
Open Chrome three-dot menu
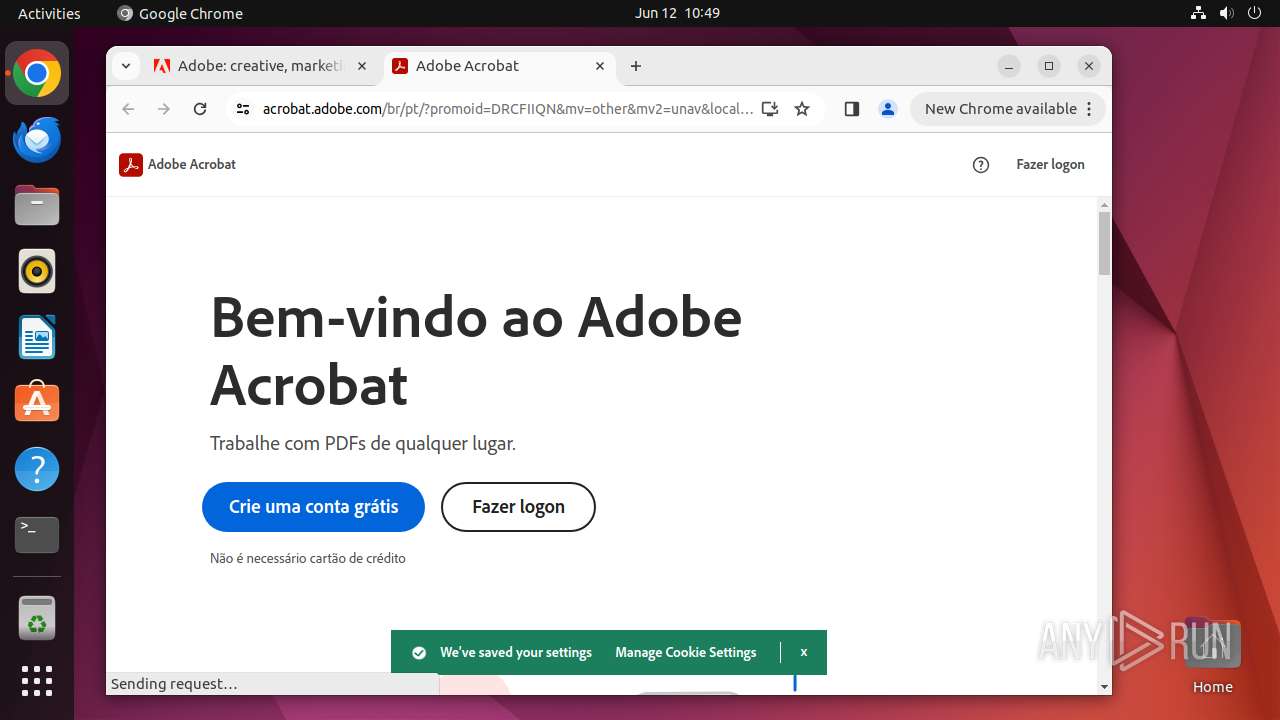1090,109
